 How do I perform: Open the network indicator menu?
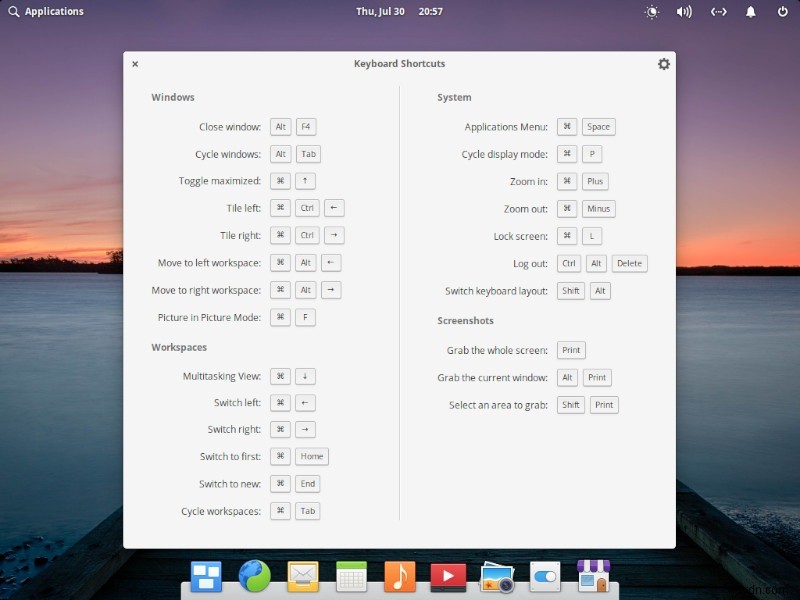tap(718, 11)
